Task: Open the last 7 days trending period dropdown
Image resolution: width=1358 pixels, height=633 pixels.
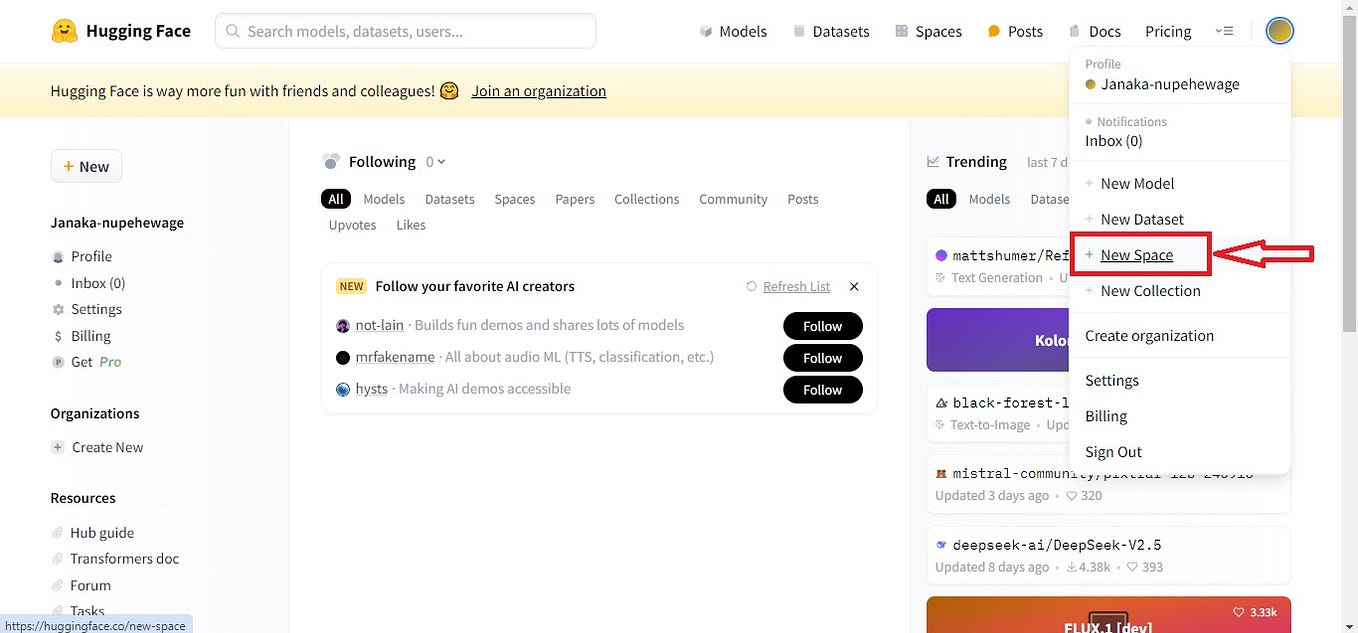Action: point(1049,161)
